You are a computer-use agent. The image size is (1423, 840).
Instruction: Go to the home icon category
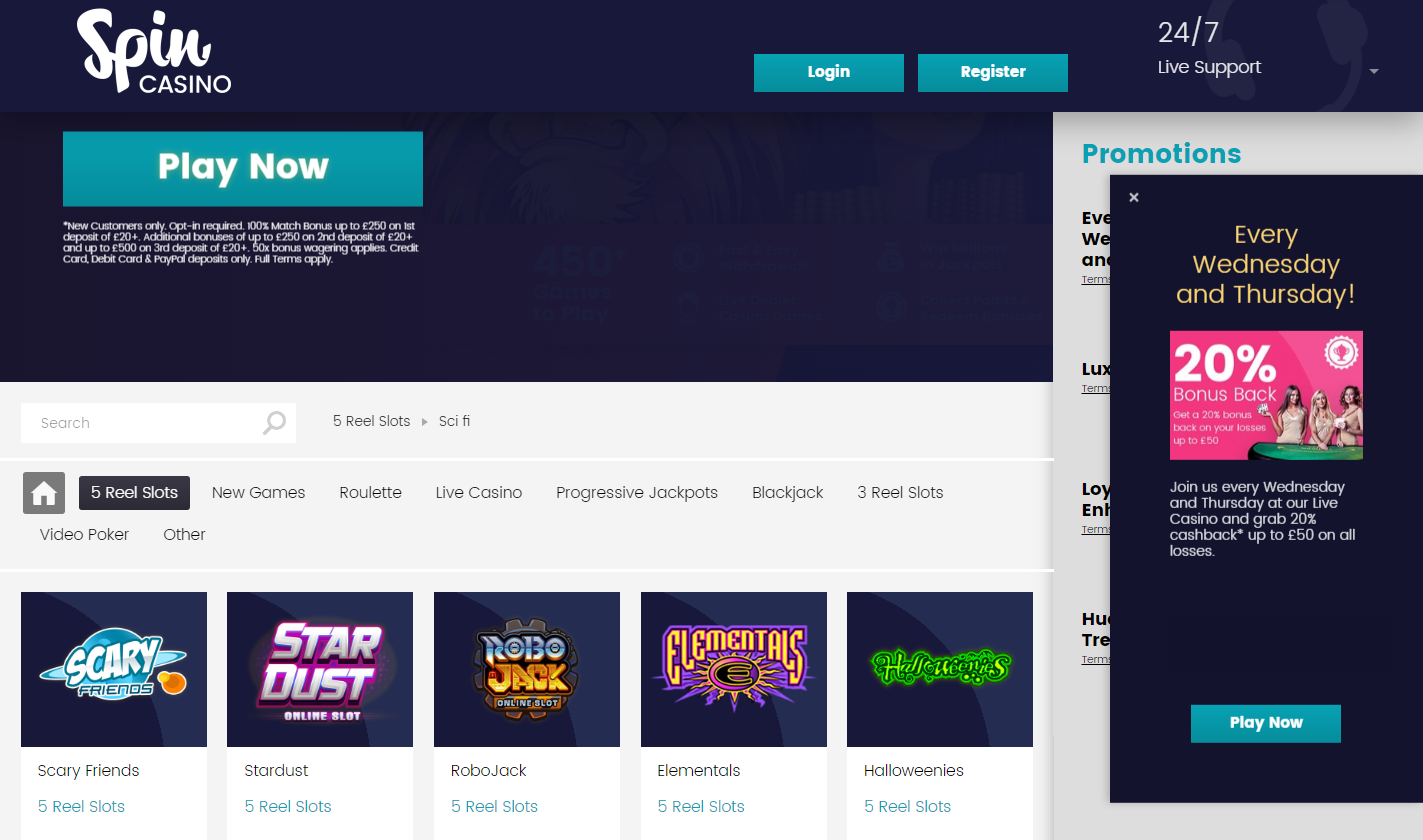click(44, 493)
